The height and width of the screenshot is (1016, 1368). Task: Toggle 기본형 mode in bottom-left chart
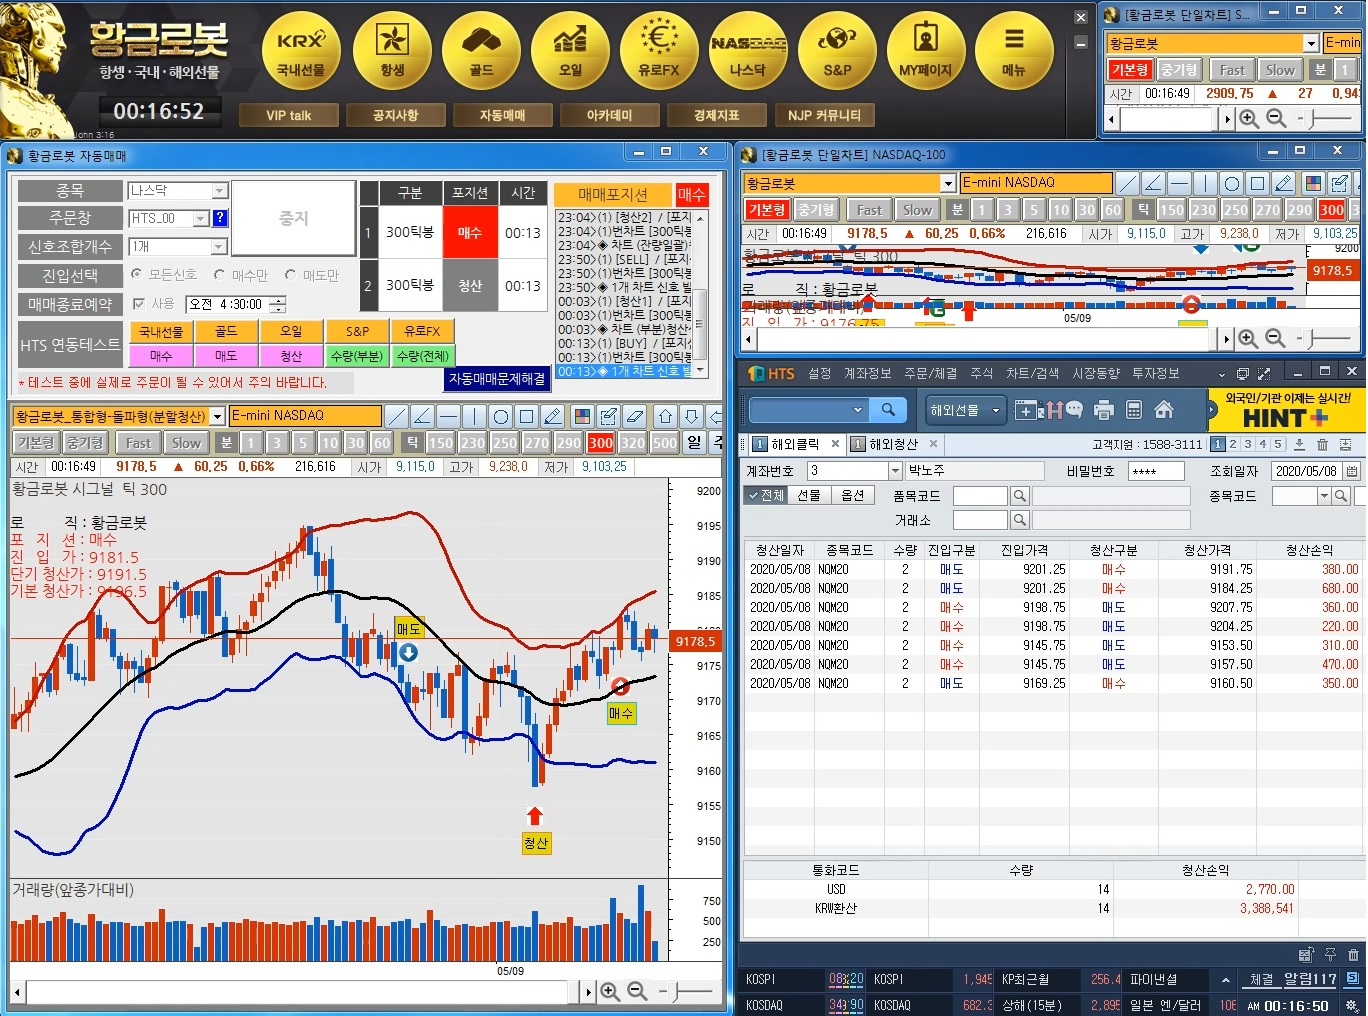click(x=35, y=443)
